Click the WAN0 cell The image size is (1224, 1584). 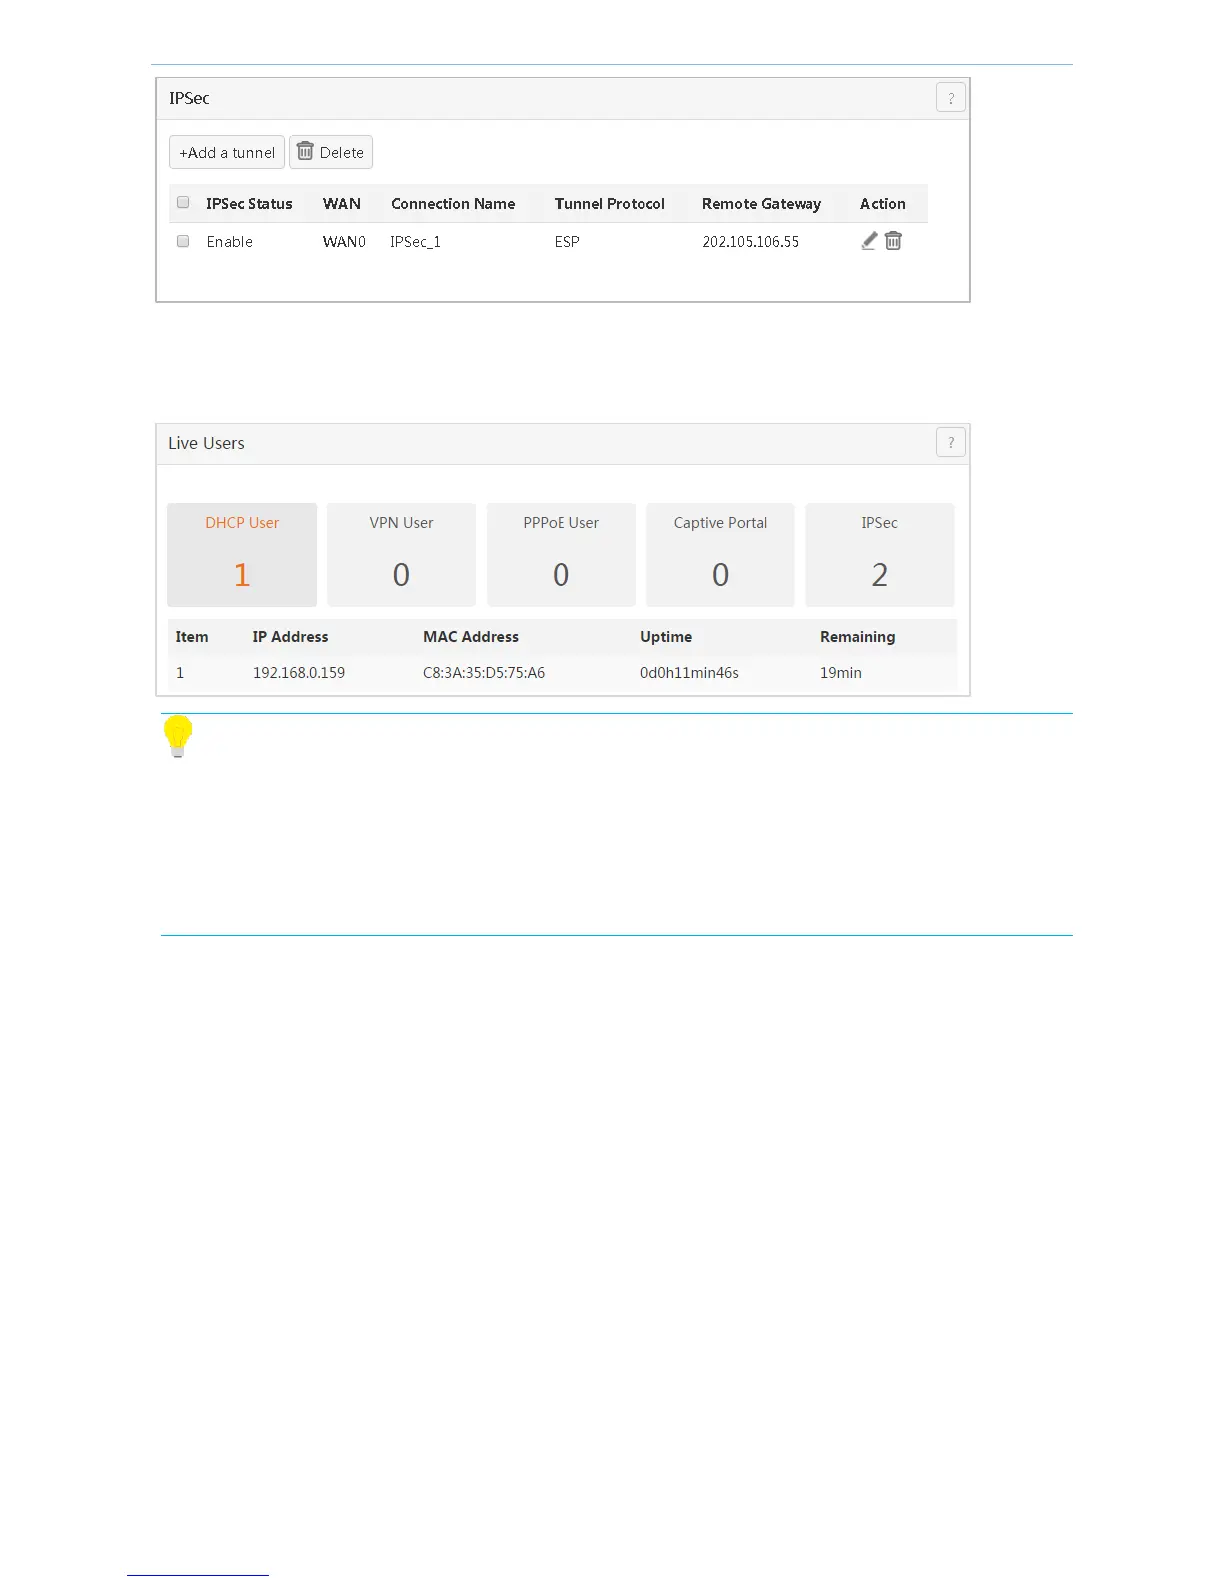click(344, 242)
